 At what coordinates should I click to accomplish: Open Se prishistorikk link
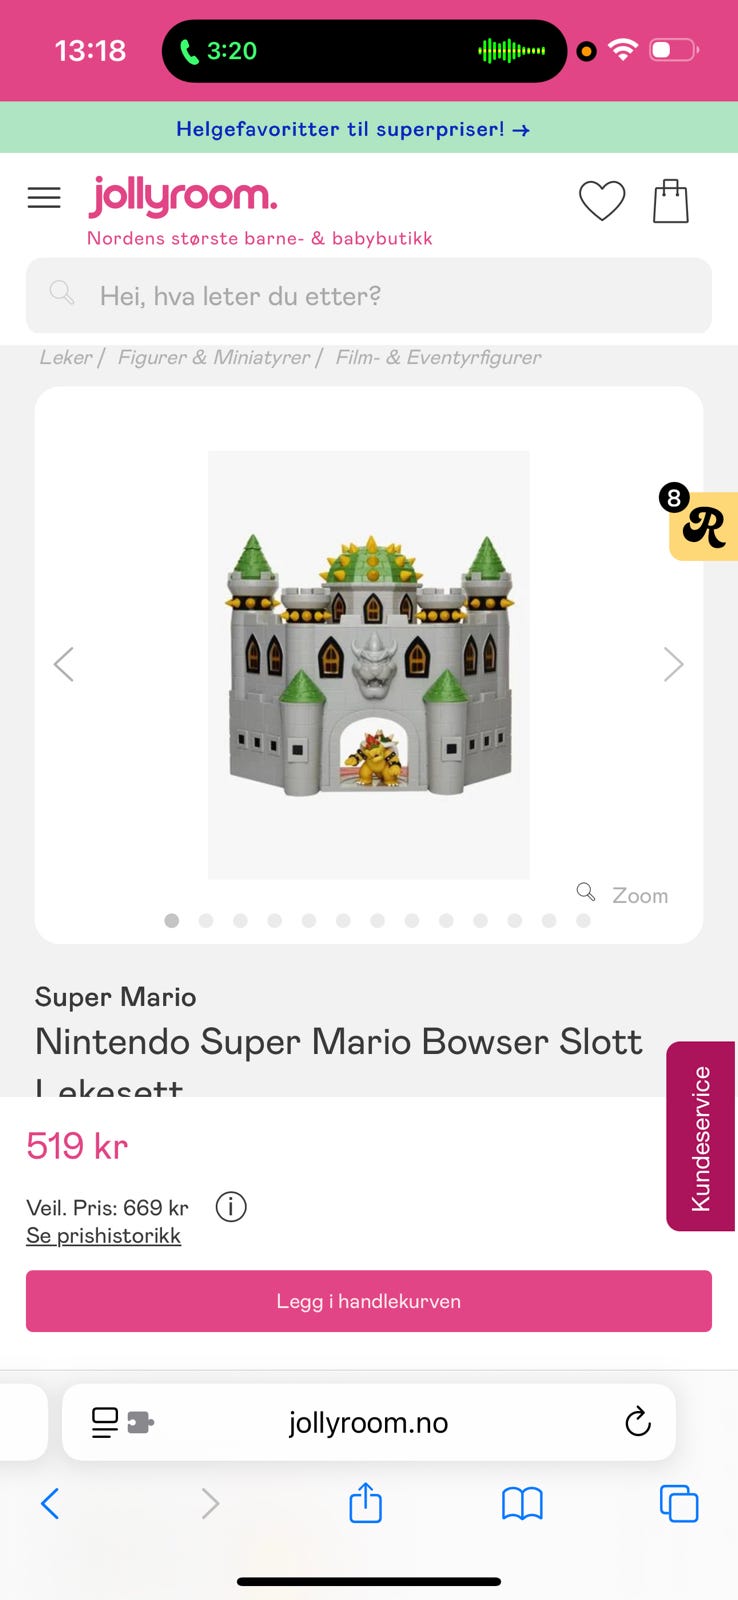click(x=103, y=1236)
